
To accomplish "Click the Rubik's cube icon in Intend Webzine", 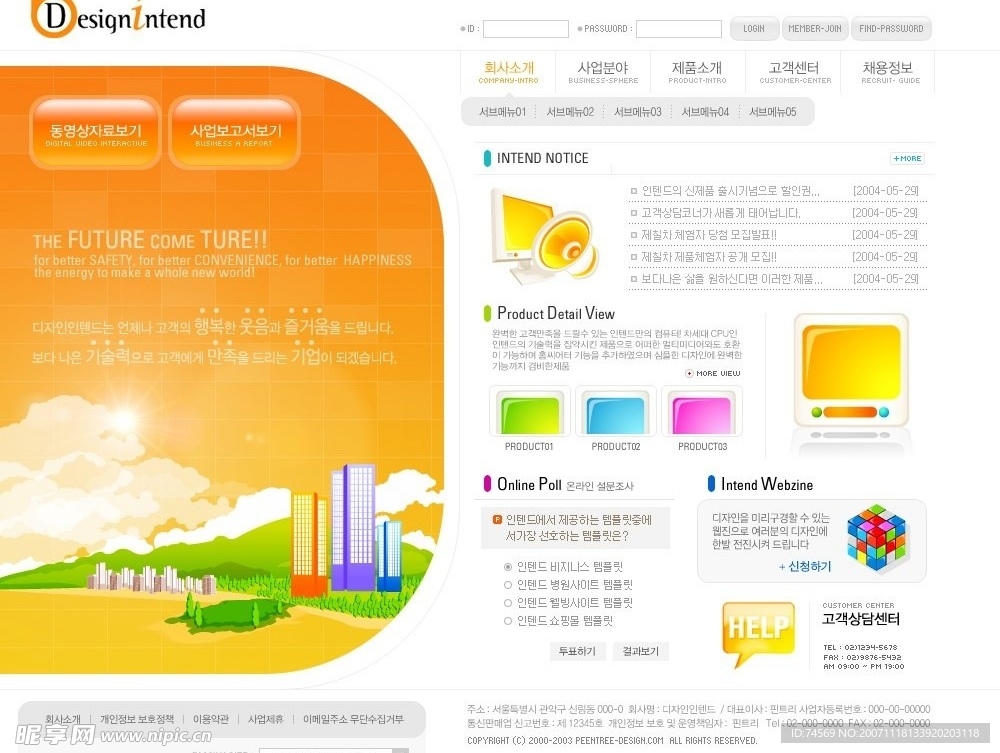I will [878, 537].
